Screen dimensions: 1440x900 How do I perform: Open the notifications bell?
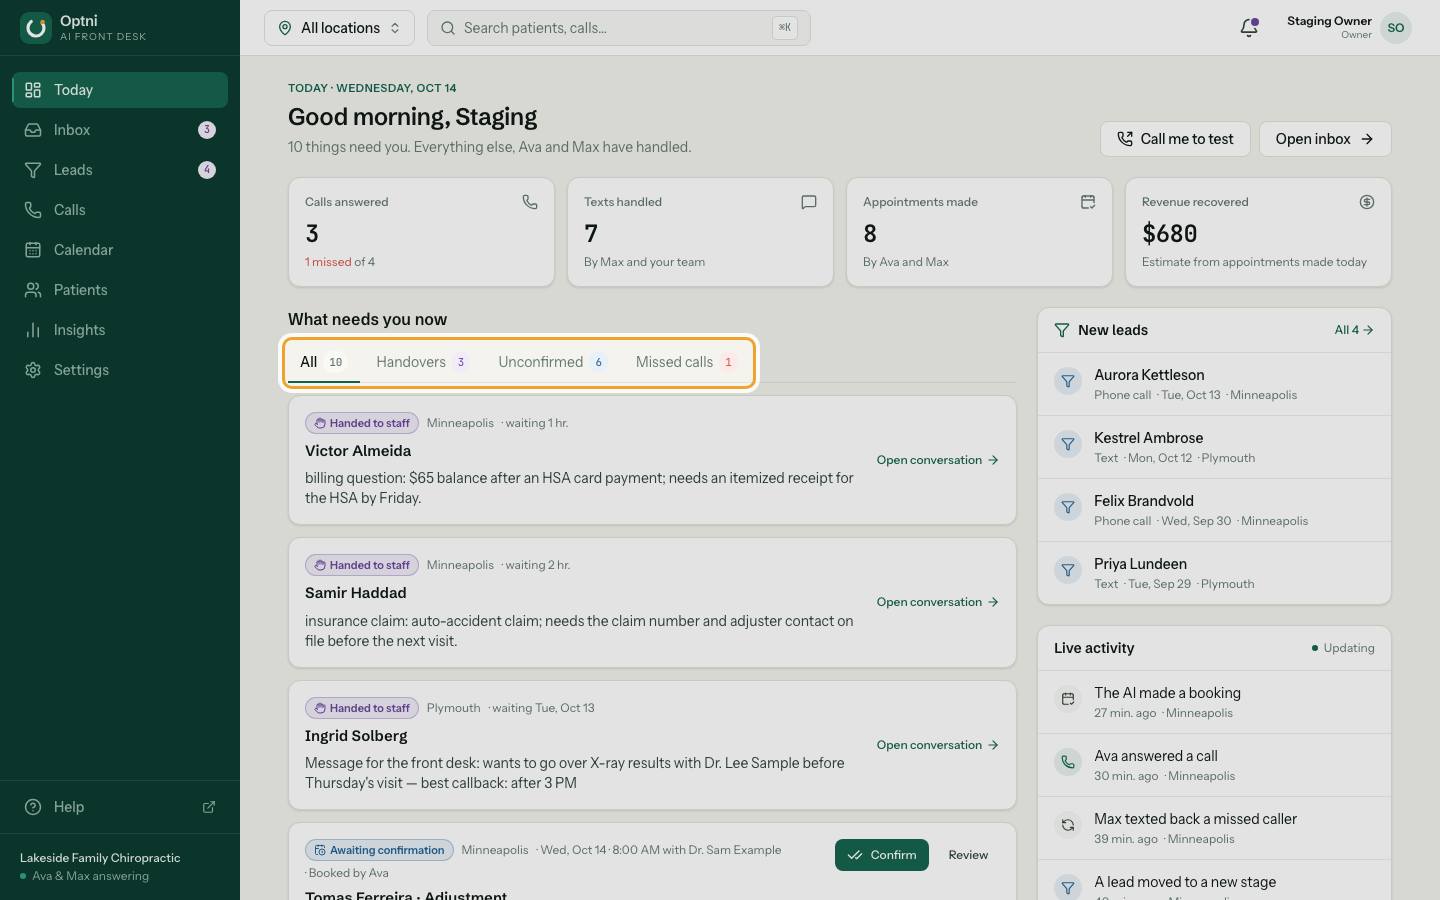(1249, 28)
